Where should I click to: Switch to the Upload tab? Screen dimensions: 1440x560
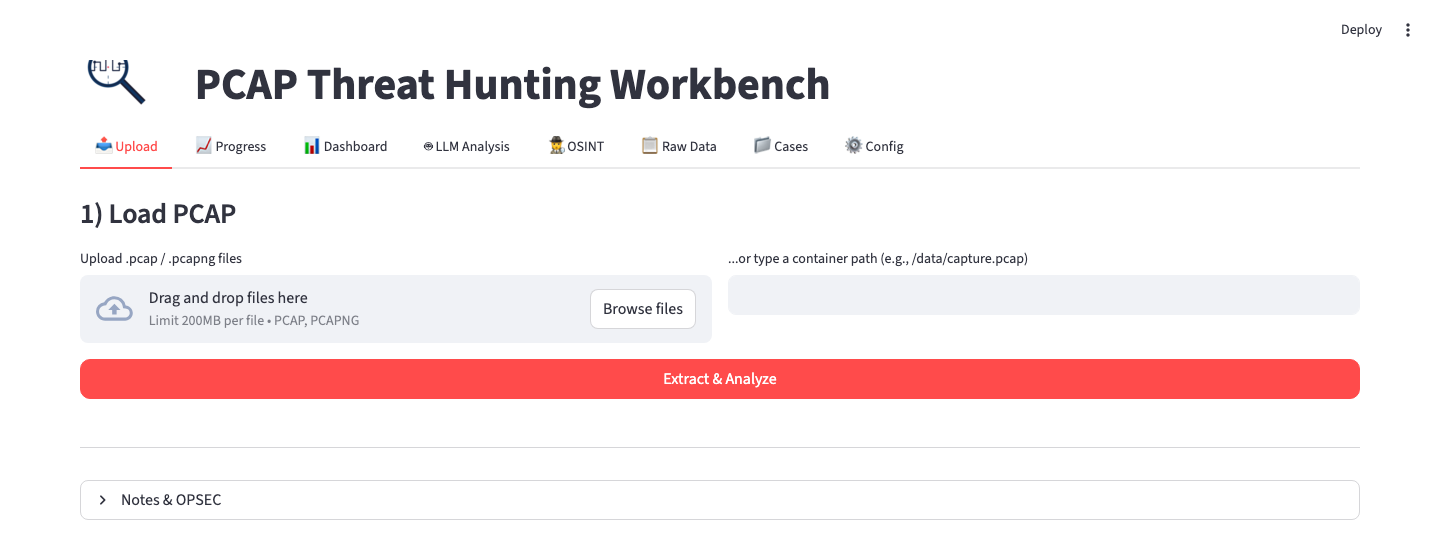coord(126,146)
